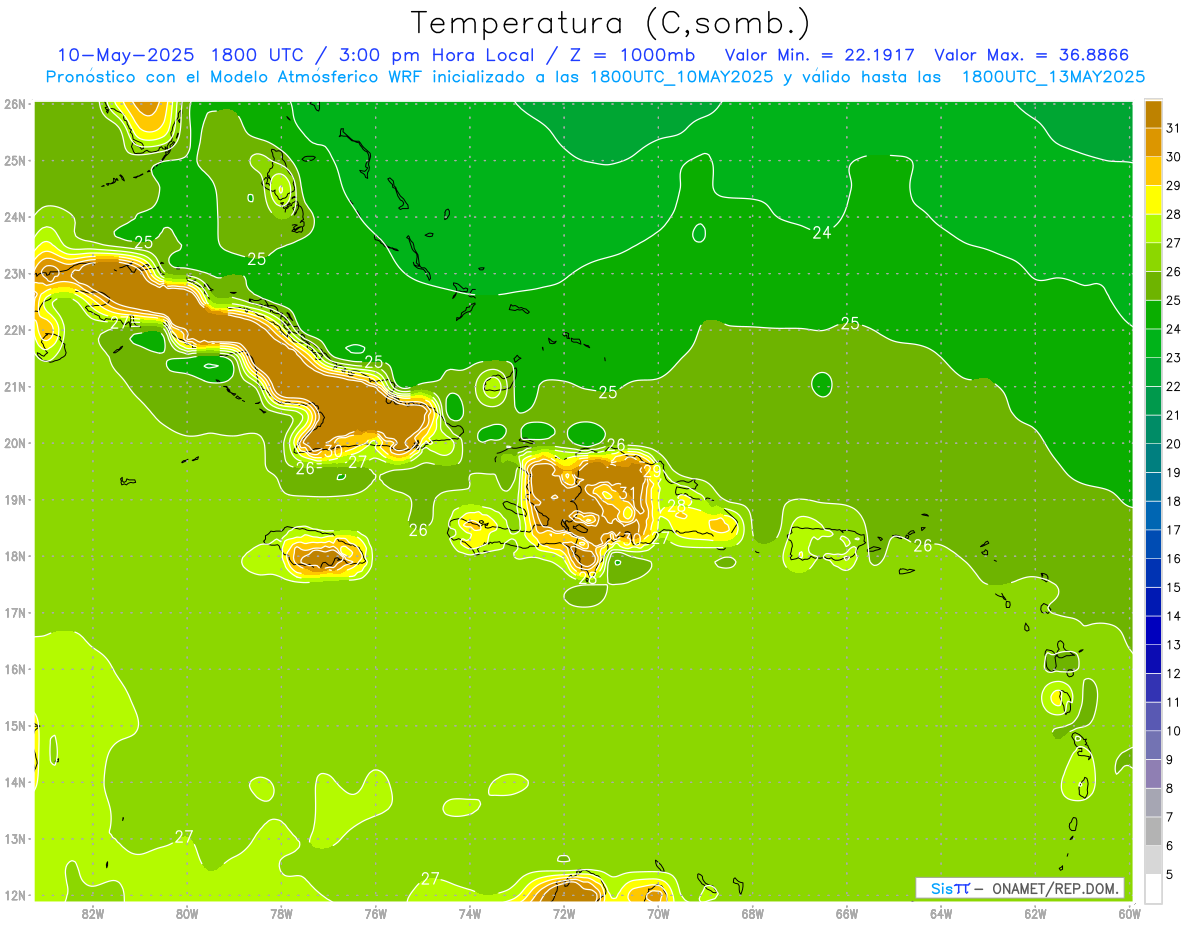This screenshot has width=1200, height=927.
Task: Click legend scale value 11
Action: tap(1174, 702)
